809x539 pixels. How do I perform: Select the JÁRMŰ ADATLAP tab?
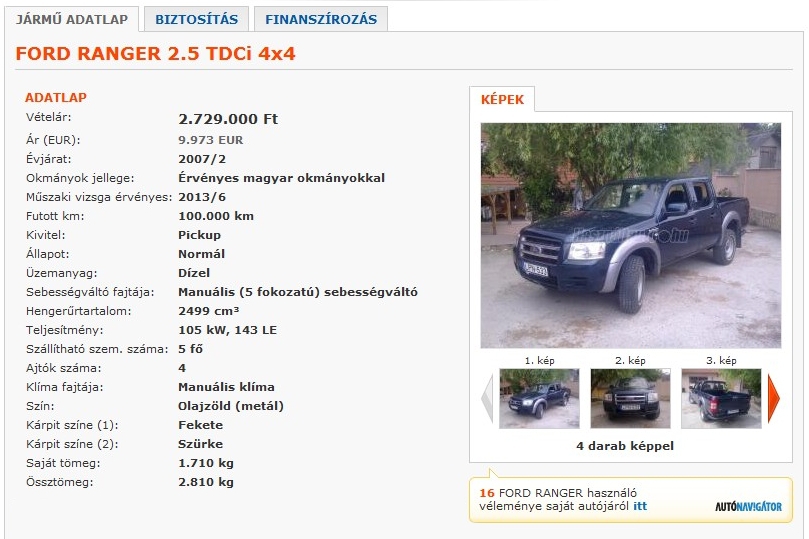tap(72, 20)
